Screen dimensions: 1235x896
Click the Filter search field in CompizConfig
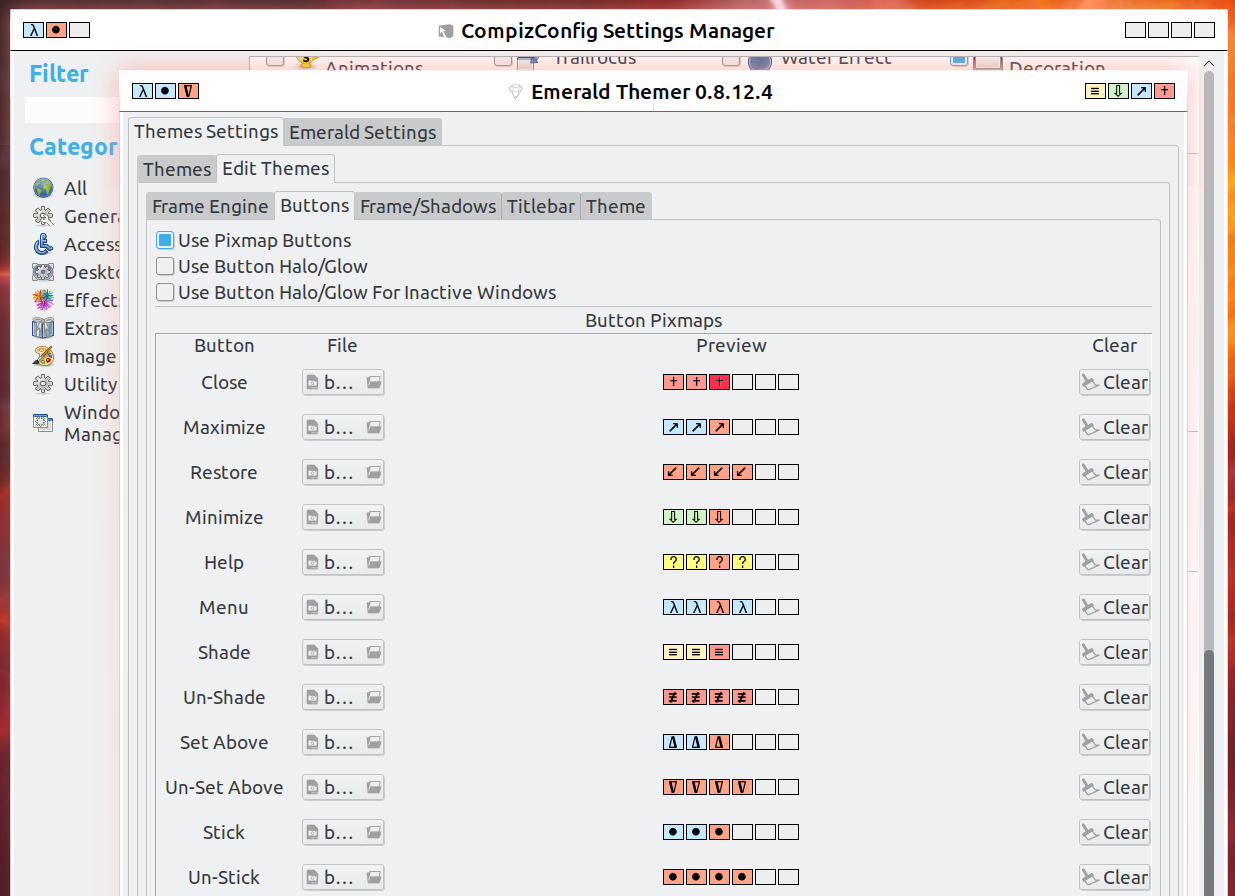pyautogui.click(x=72, y=110)
